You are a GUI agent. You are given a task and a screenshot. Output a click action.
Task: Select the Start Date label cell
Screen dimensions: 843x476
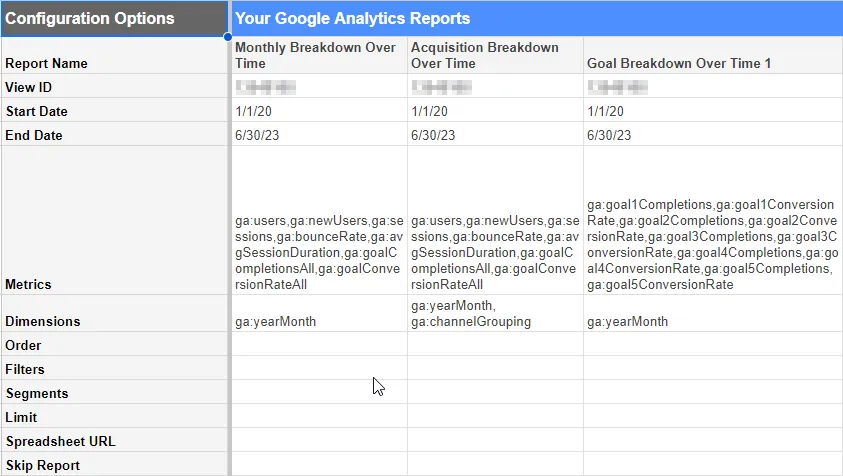114,110
